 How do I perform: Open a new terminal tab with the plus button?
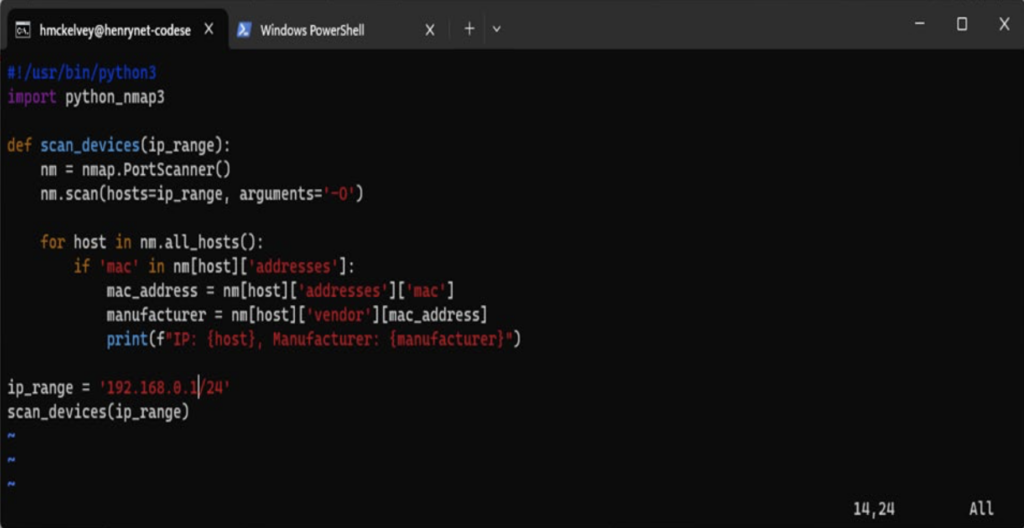tap(469, 29)
